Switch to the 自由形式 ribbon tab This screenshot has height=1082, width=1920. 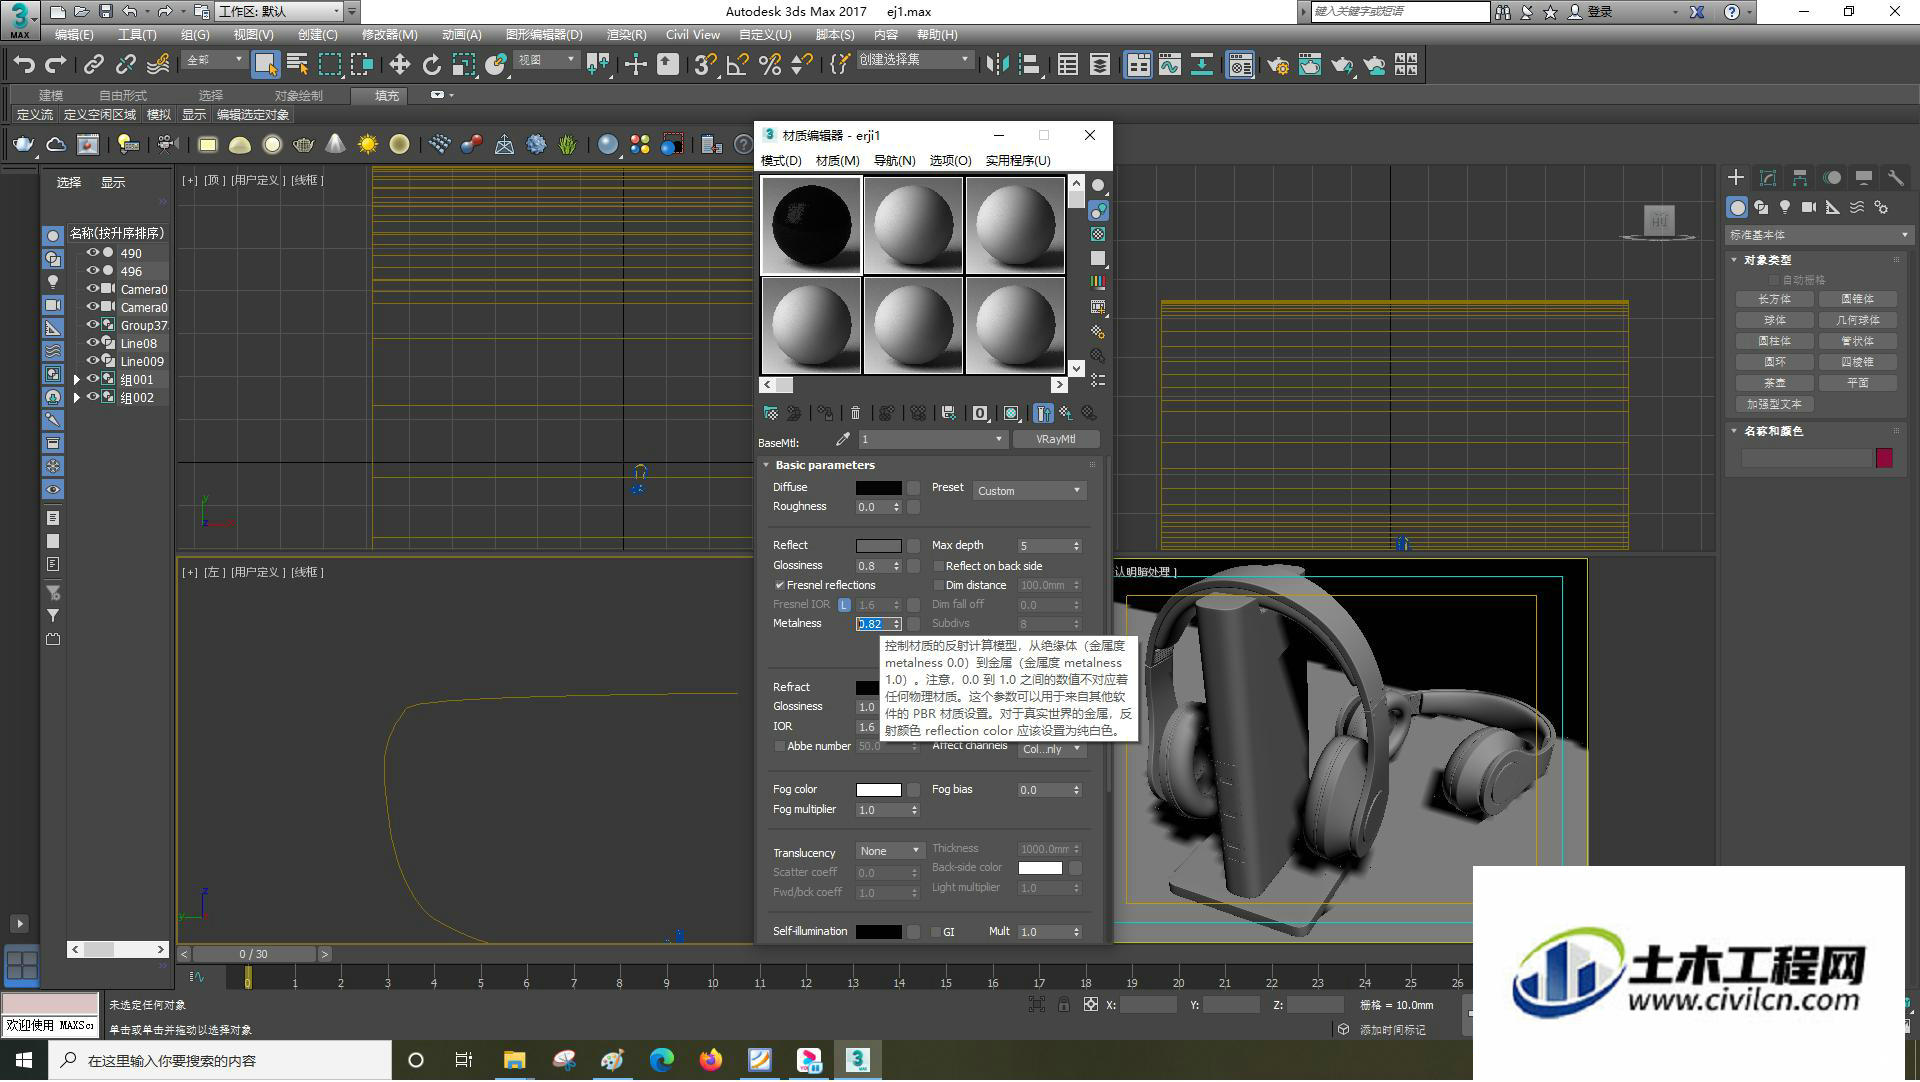123,96
